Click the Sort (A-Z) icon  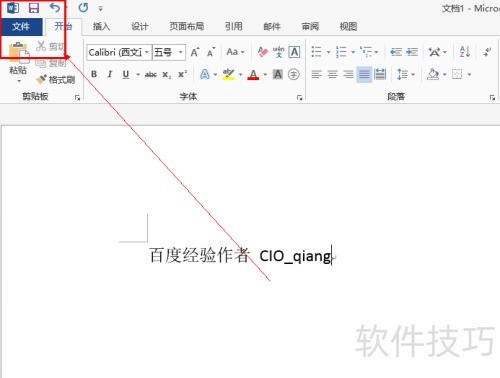click(x=465, y=52)
